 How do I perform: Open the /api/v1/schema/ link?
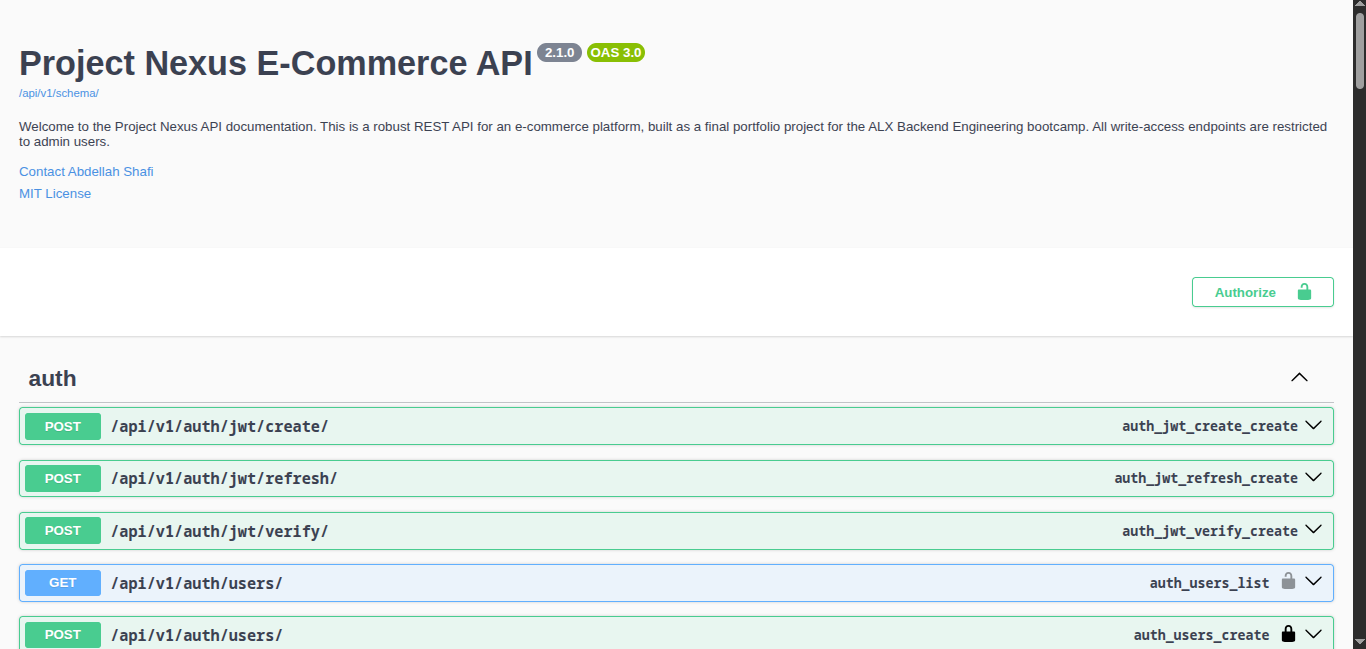pos(59,93)
